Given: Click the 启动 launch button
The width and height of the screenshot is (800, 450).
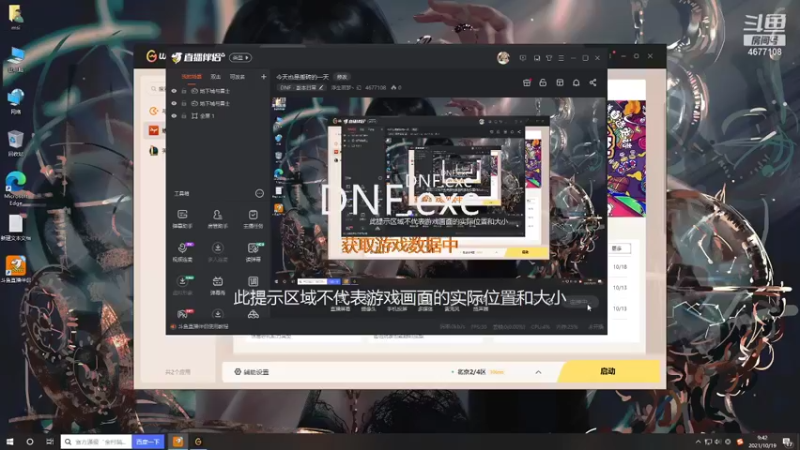Looking at the screenshot, I should click(608, 371).
